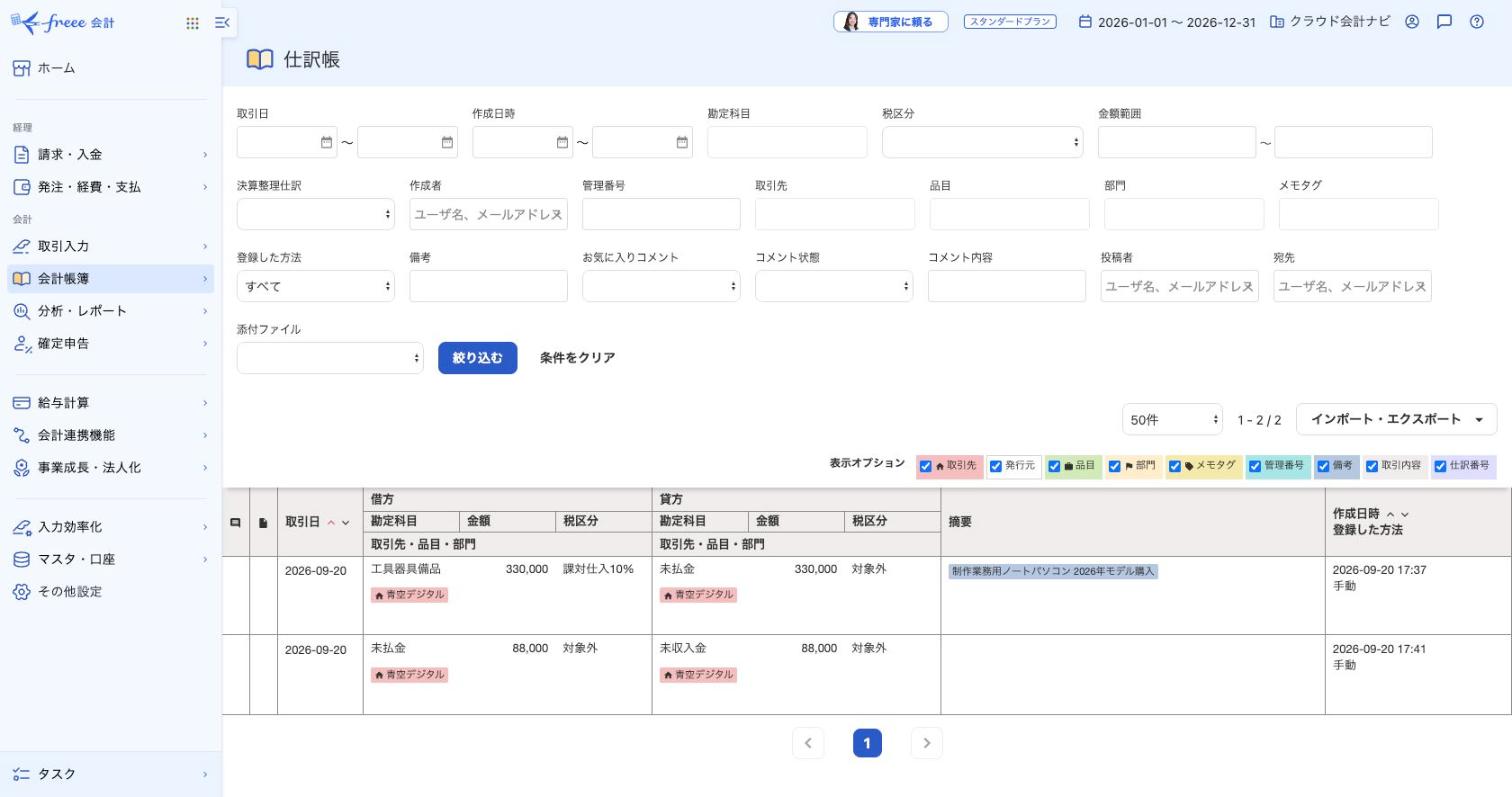Toggle the 仕訳番号 display option checkbox
1512x797 pixels.
click(1440, 466)
